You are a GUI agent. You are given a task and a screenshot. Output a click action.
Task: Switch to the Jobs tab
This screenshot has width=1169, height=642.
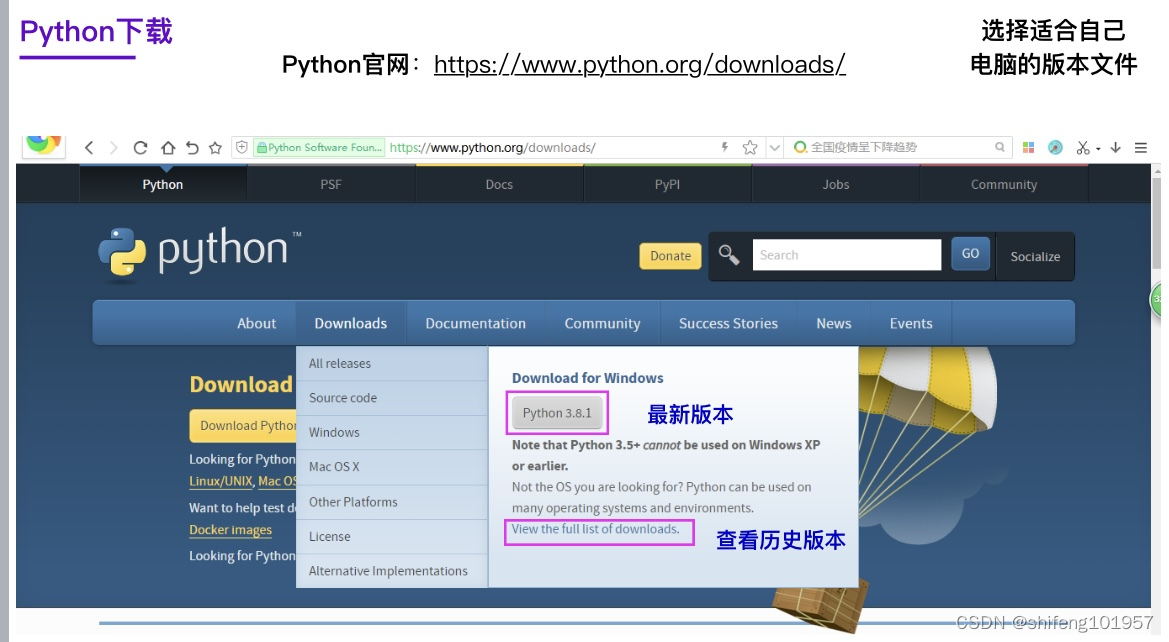836,184
